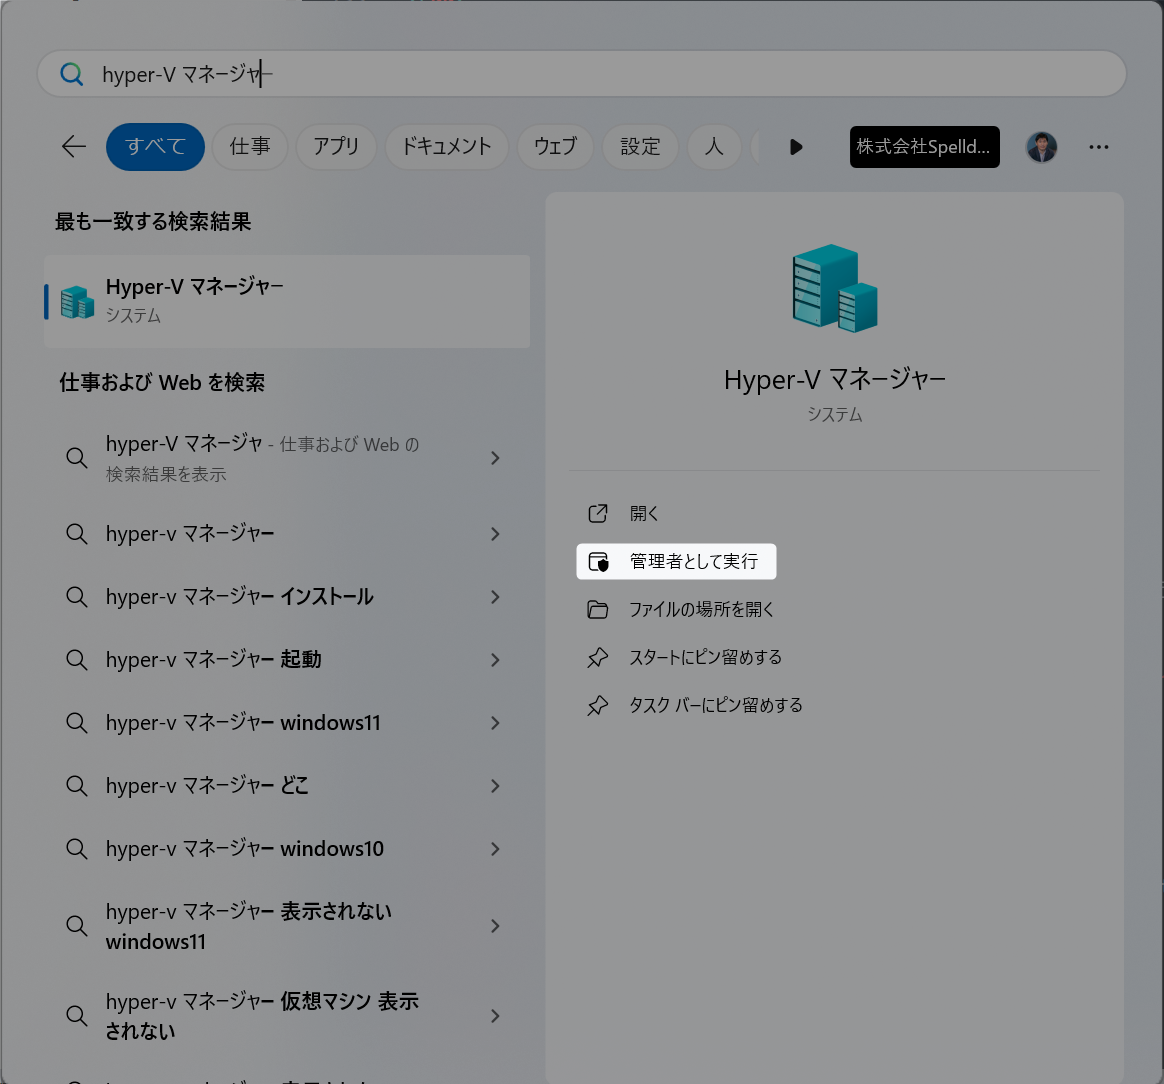The width and height of the screenshot is (1164, 1084).
Task: Click the pin icon for タスク バーにピン留めする
Action: pos(598,705)
